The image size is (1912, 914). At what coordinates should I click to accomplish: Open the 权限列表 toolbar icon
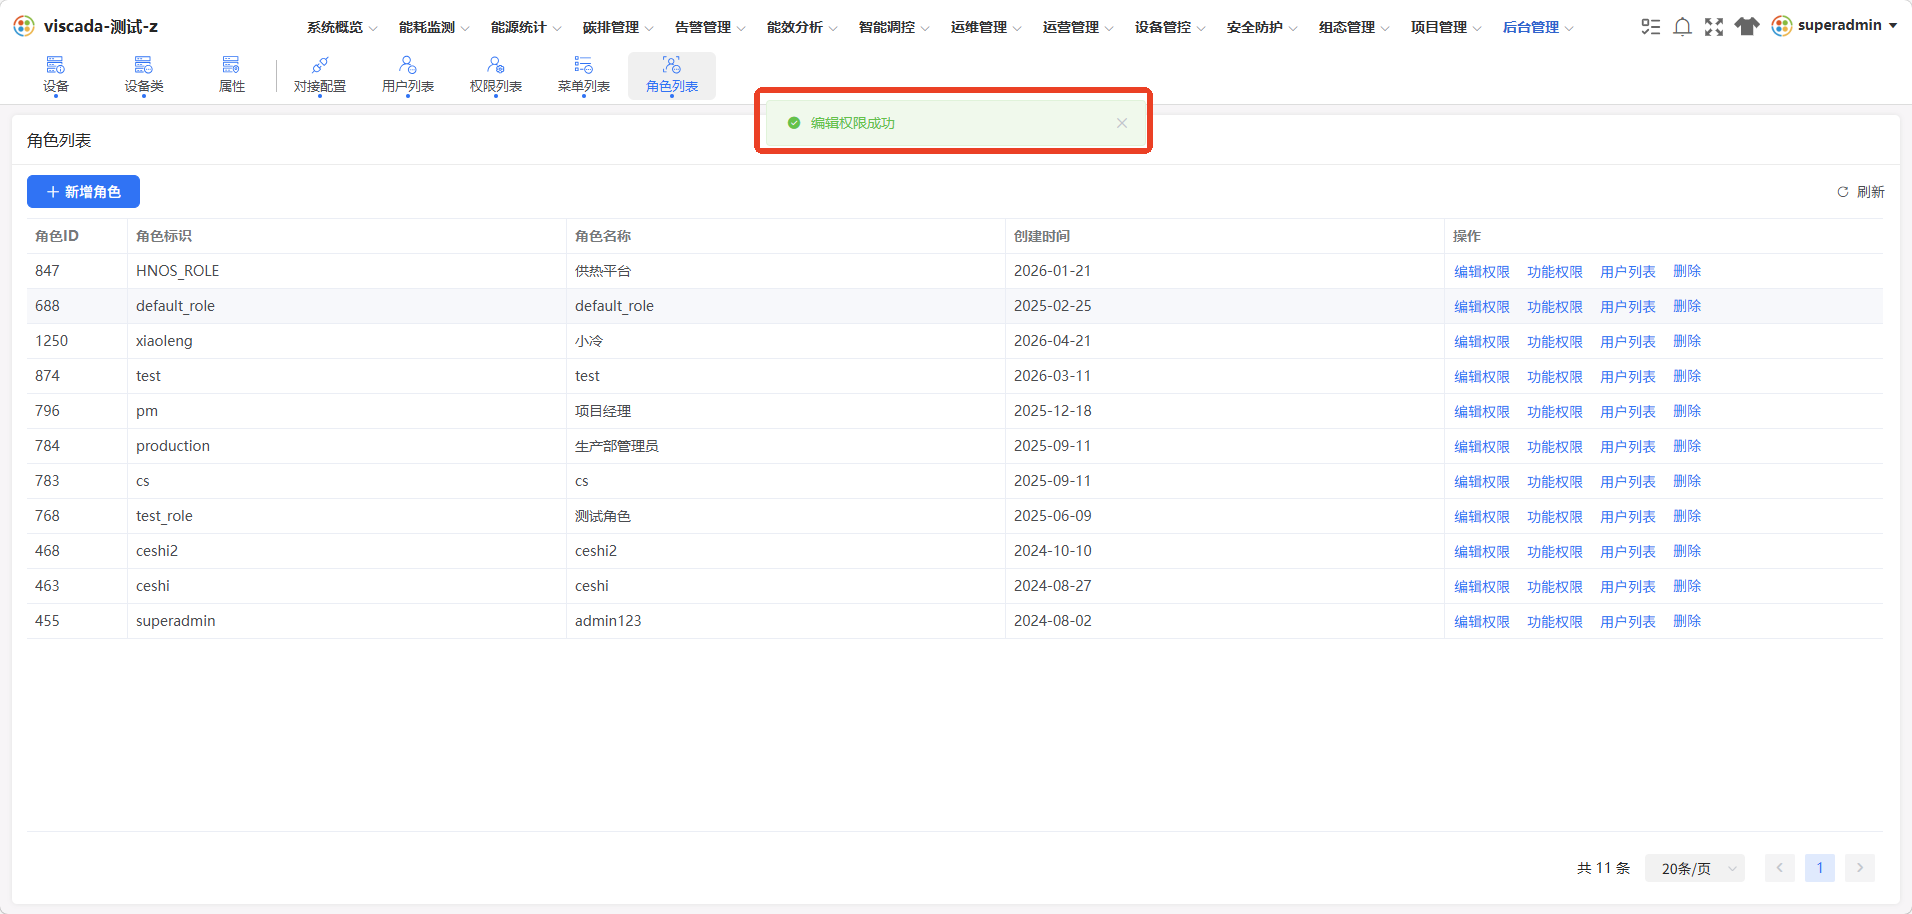[496, 75]
